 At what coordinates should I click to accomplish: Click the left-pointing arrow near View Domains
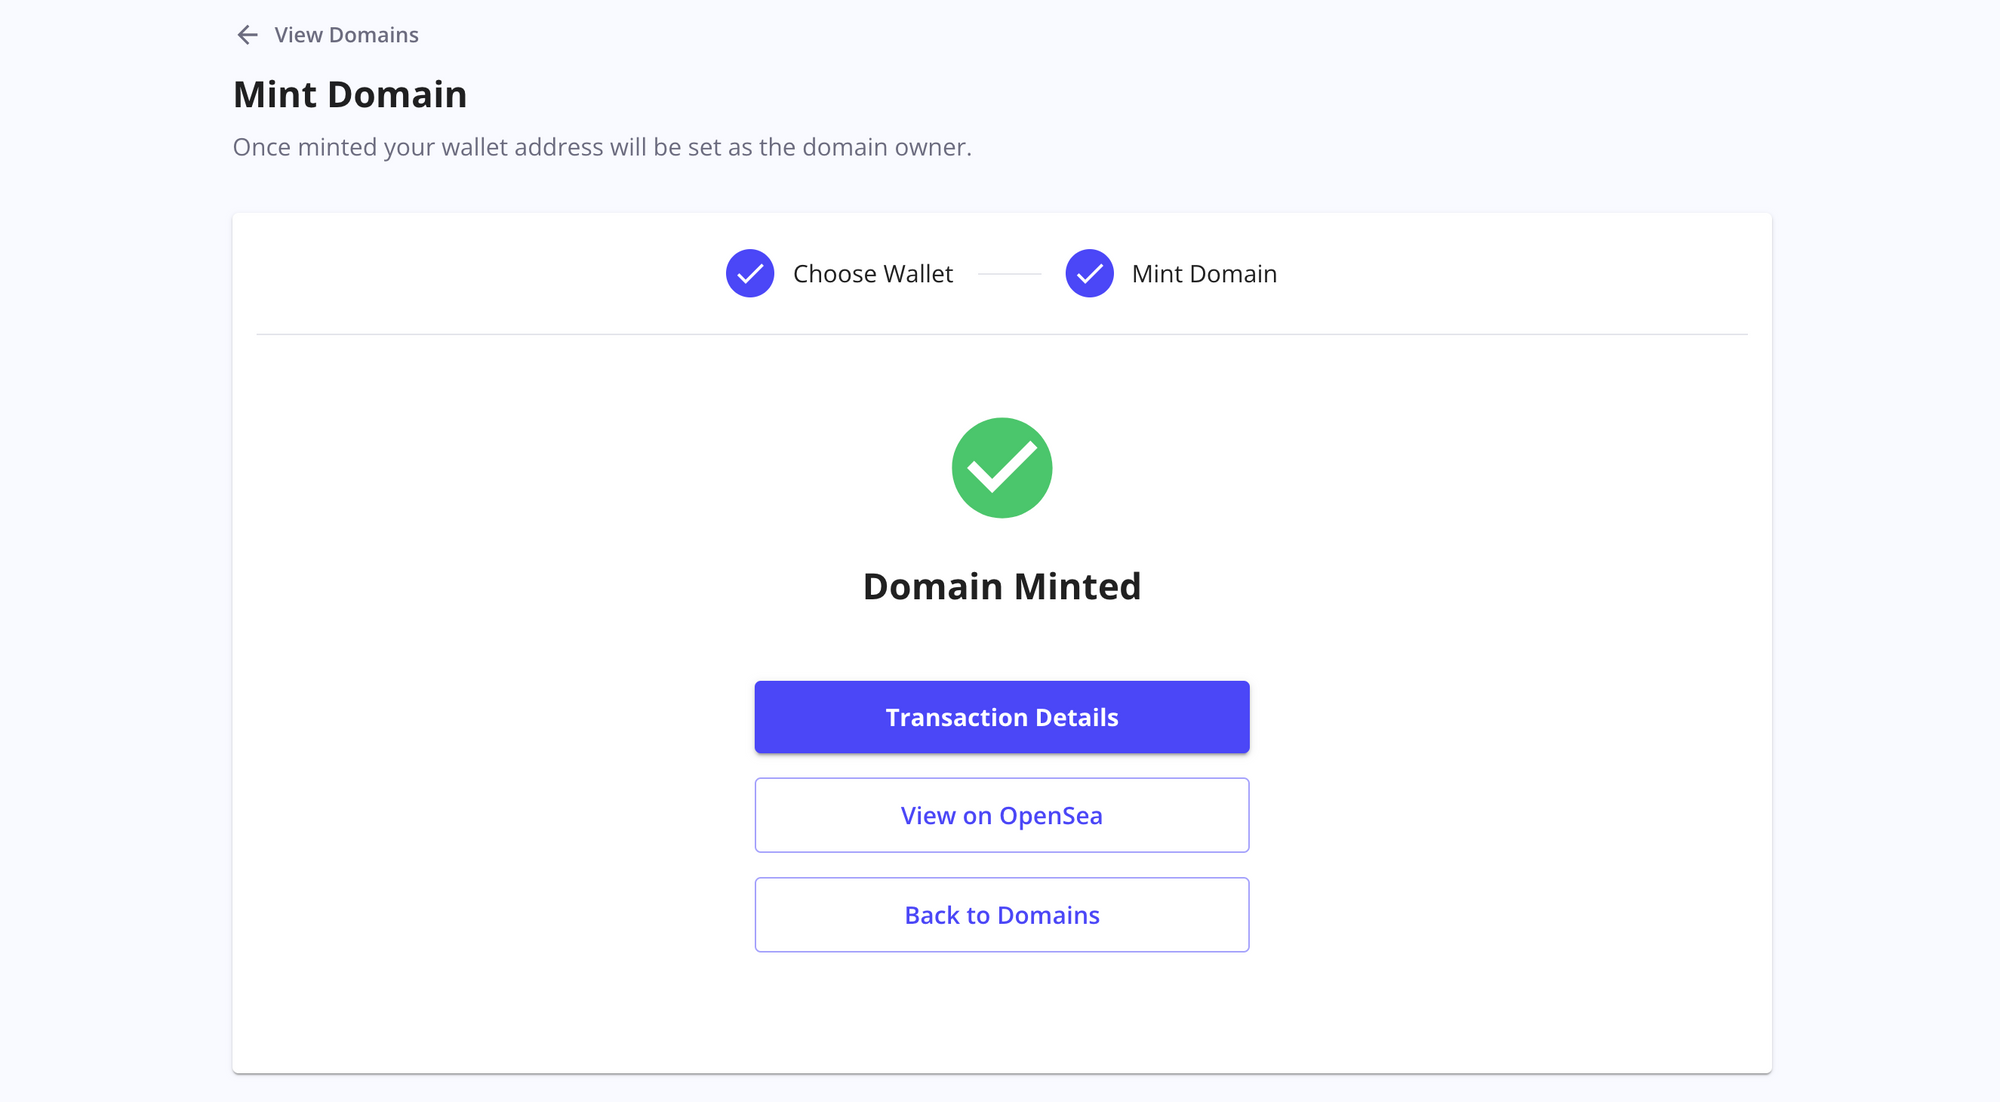(246, 35)
